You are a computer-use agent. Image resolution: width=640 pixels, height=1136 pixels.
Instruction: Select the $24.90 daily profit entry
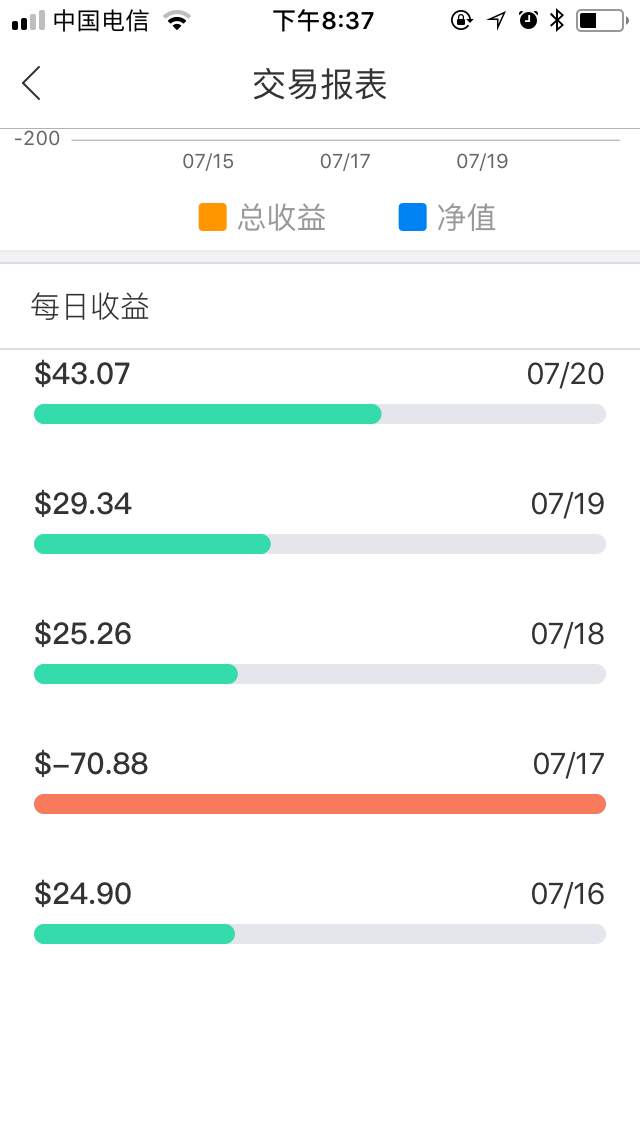[x=83, y=894]
